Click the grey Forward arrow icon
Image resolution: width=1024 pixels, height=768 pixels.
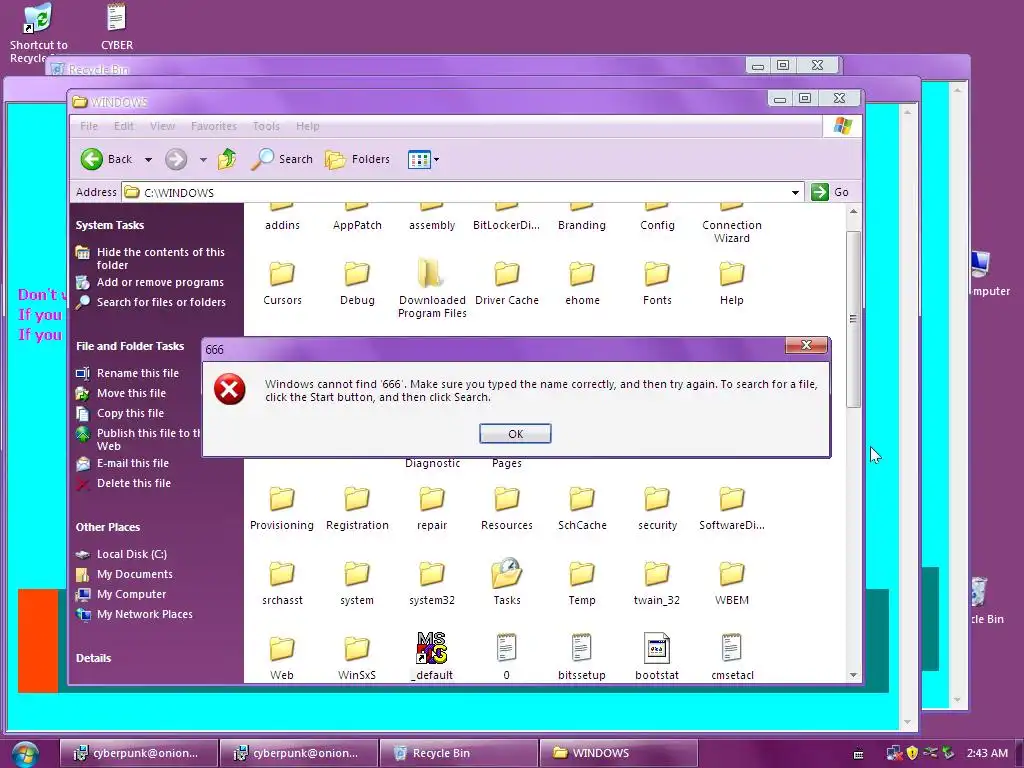176,159
